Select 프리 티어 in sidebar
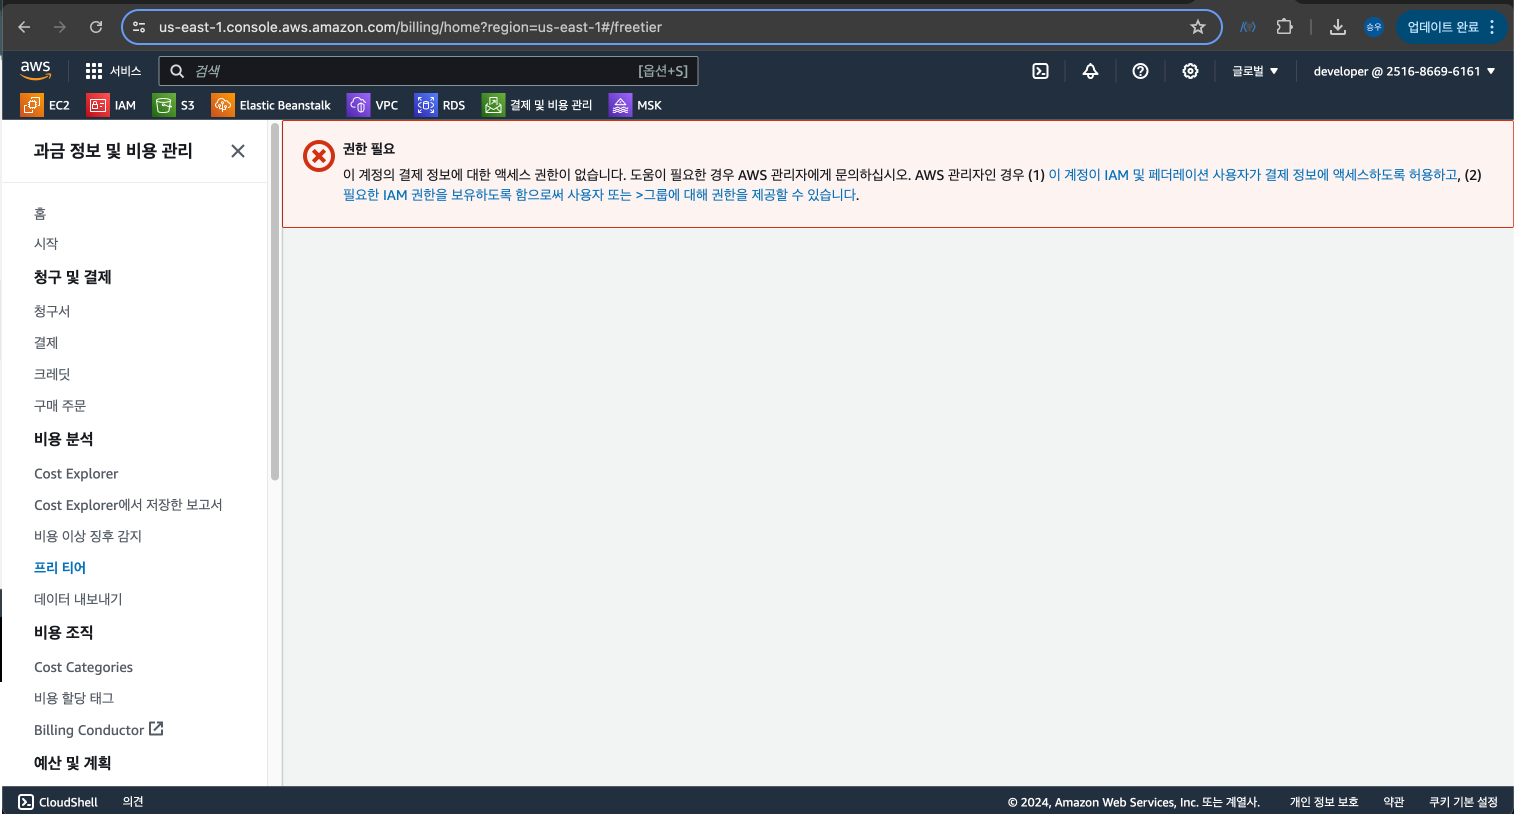The image size is (1514, 814). coord(60,567)
